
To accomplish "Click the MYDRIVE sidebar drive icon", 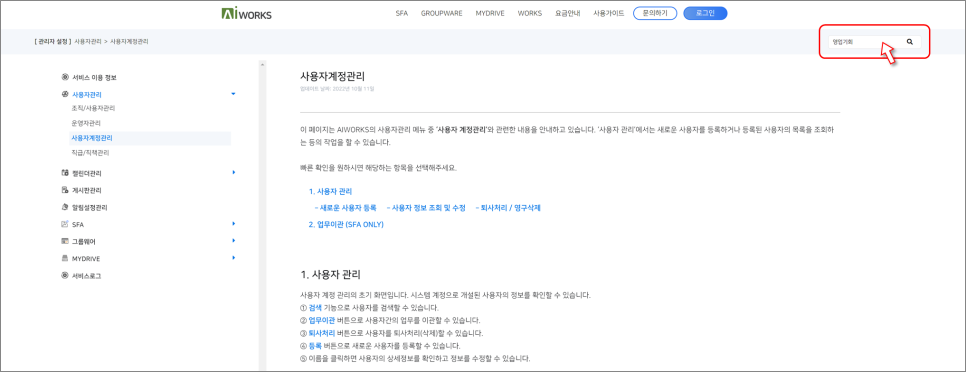I will click(65, 259).
